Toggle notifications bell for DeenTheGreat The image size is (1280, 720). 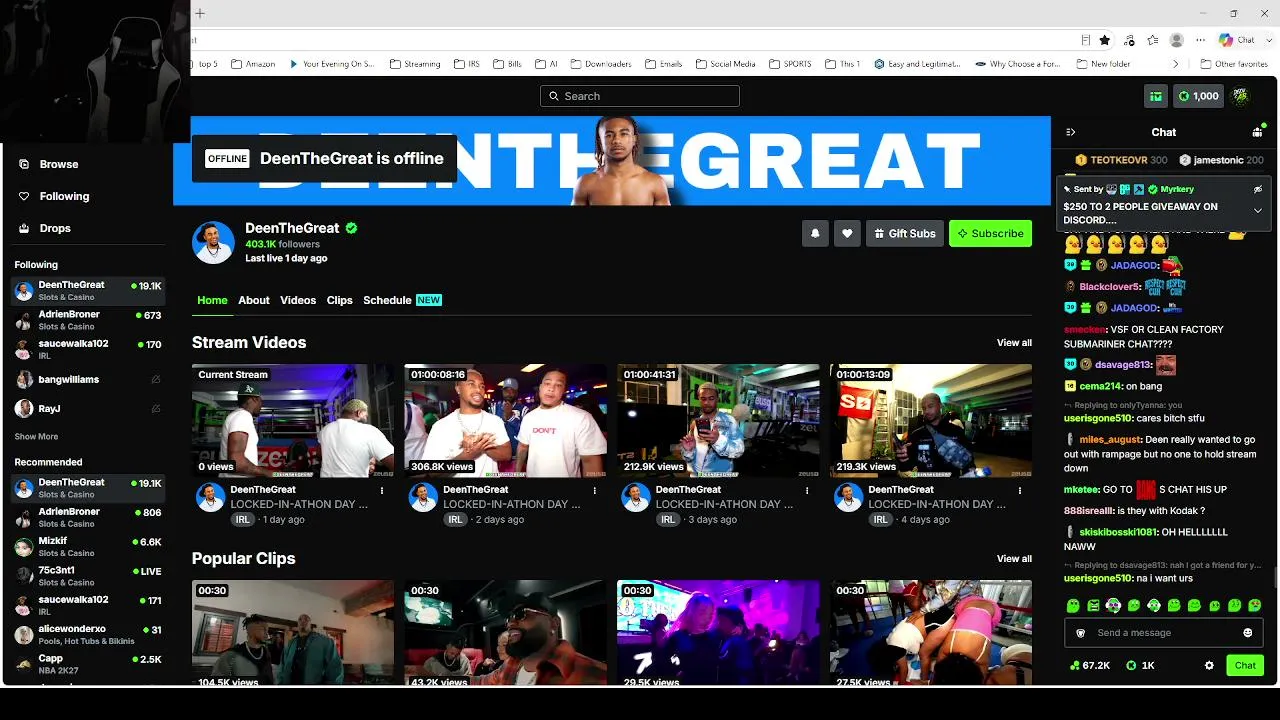coord(815,233)
